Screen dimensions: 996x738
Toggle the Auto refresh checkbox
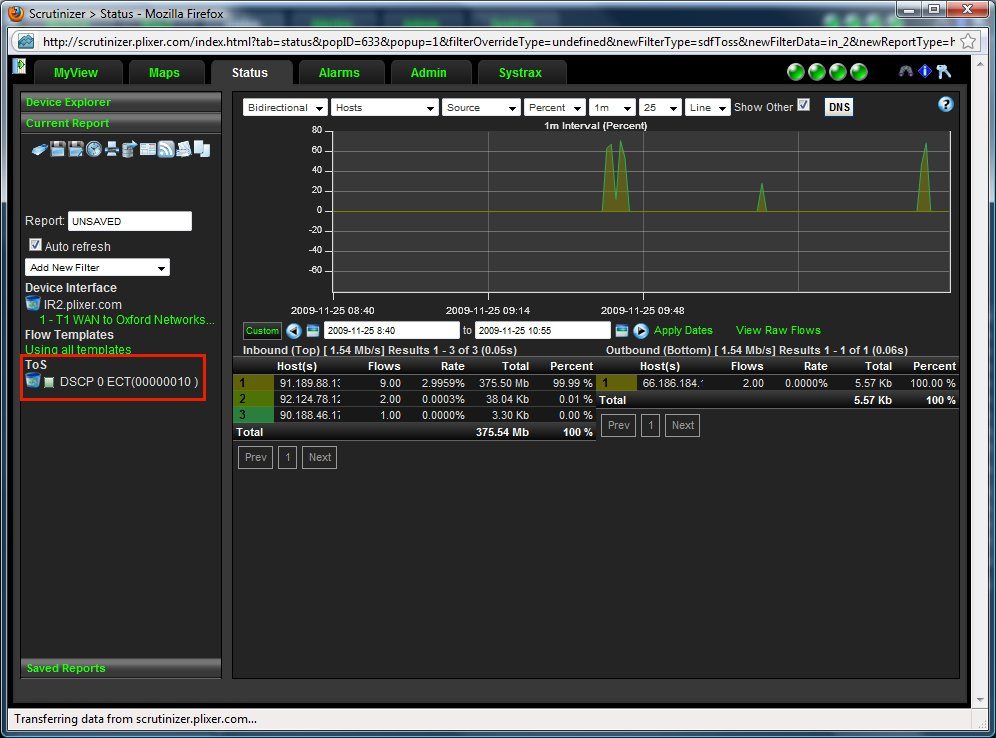coord(36,245)
